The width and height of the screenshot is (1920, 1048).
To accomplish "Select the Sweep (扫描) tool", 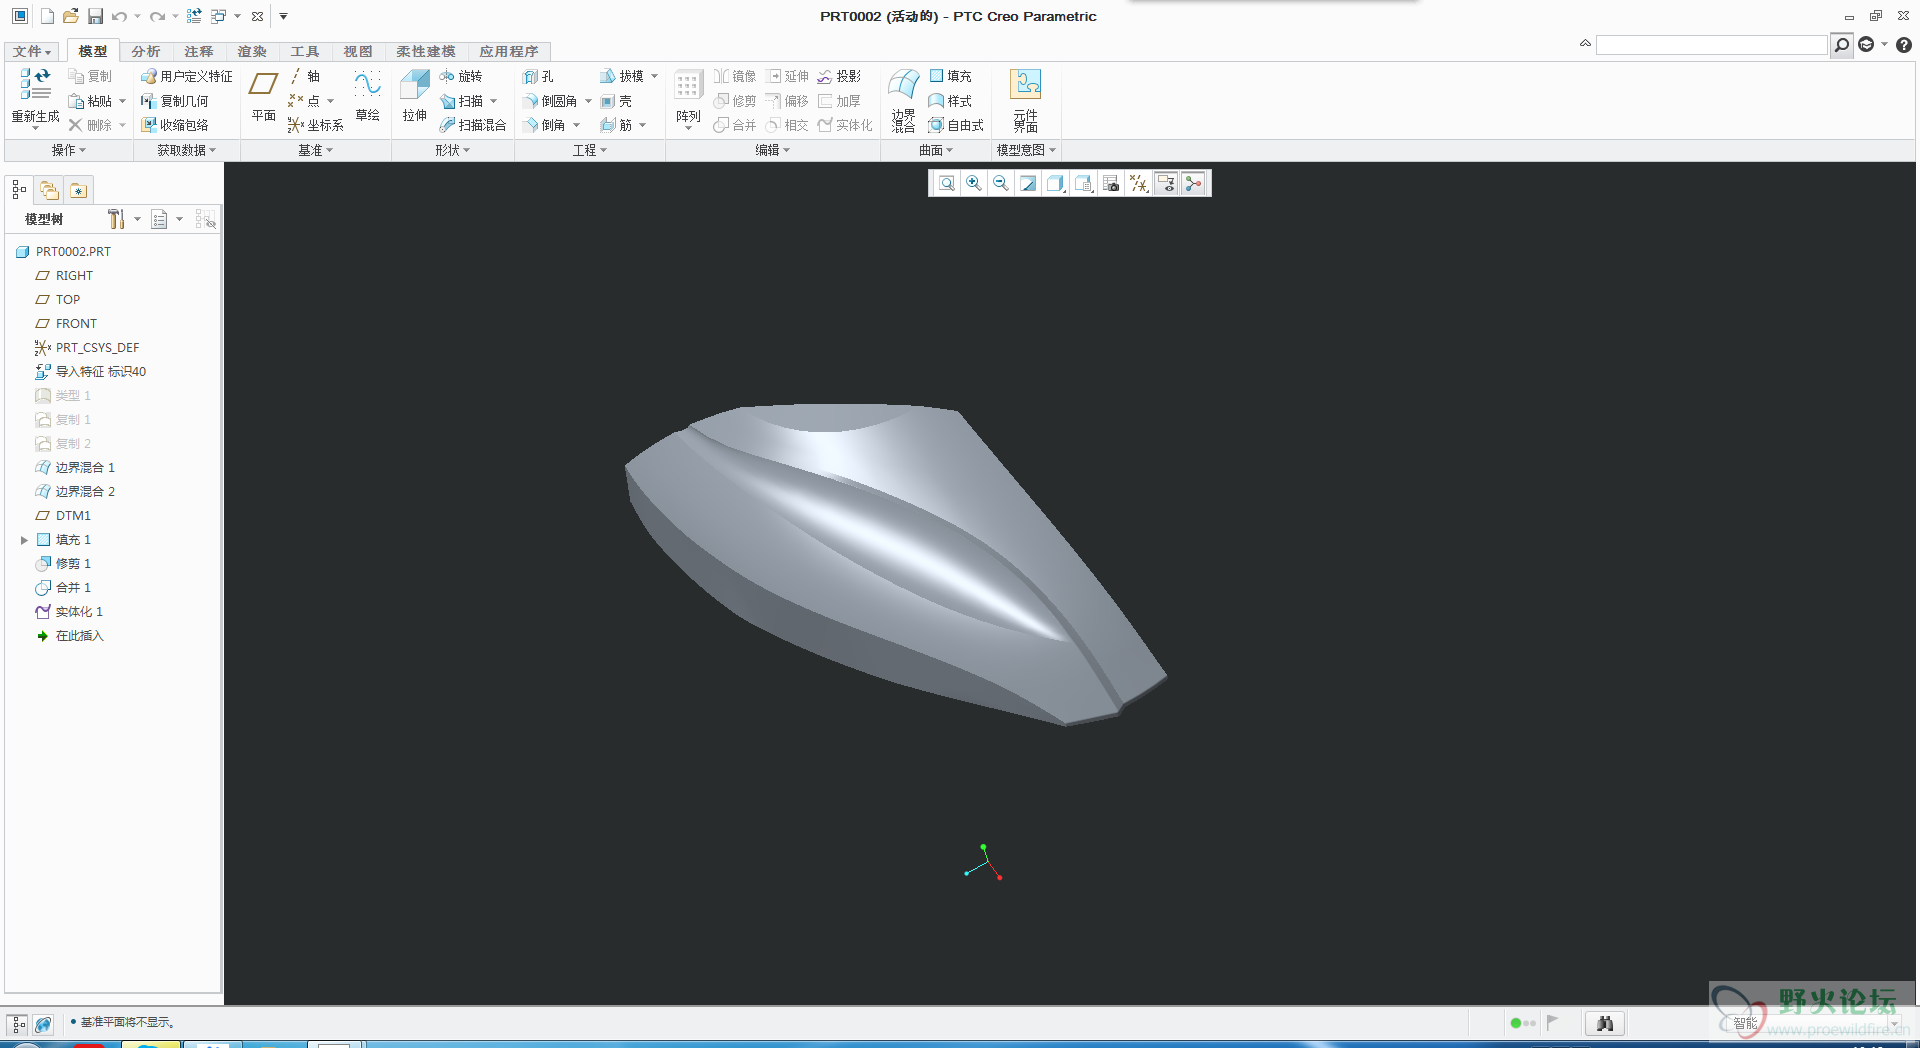I will (x=462, y=101).
